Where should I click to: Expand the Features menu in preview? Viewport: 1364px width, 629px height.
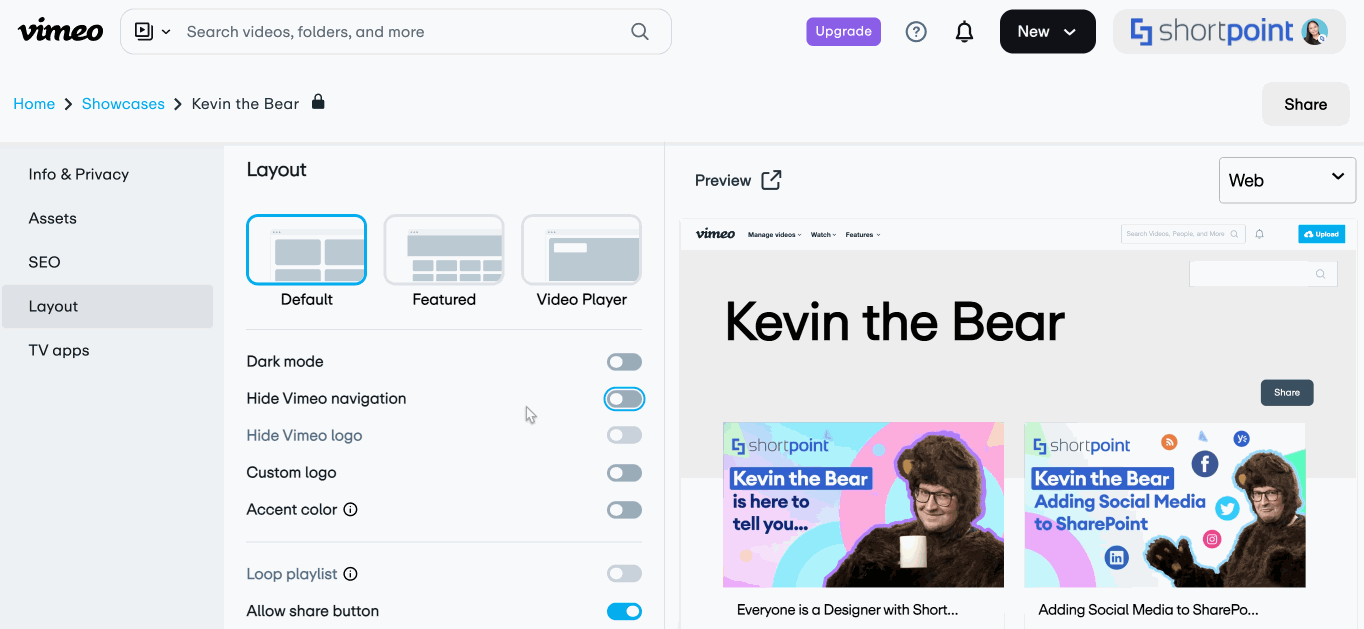[863, 235]
